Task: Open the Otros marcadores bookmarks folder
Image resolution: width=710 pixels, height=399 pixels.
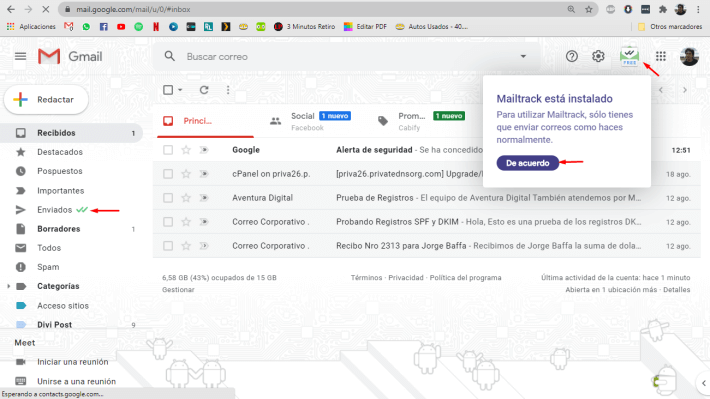Action: pos(670,27)
